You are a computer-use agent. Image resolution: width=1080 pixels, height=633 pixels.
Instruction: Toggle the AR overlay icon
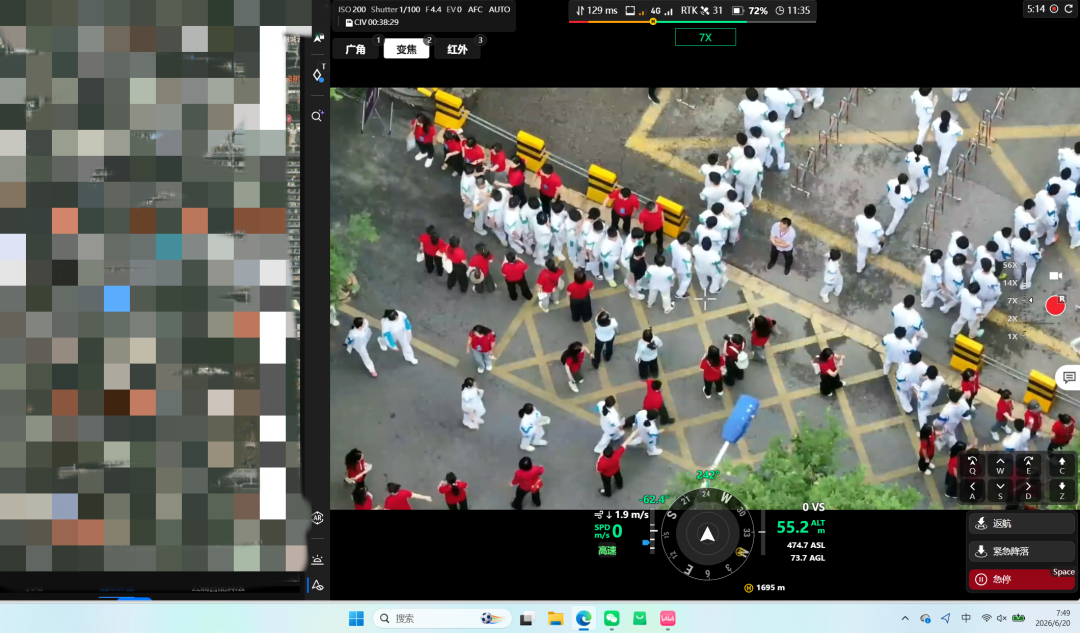point(318,518)
